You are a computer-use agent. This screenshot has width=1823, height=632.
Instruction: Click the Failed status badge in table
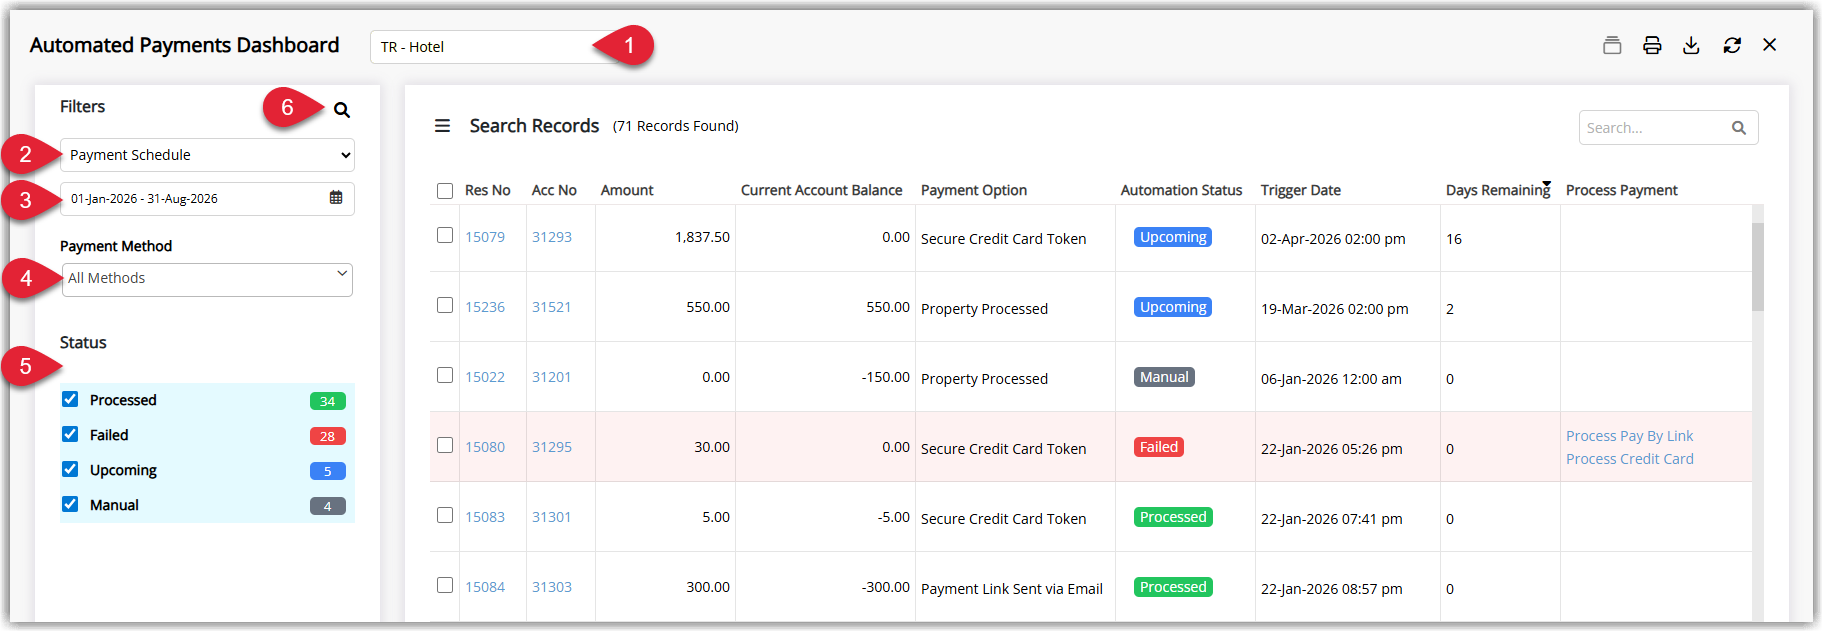click(x=1159, y=447)
